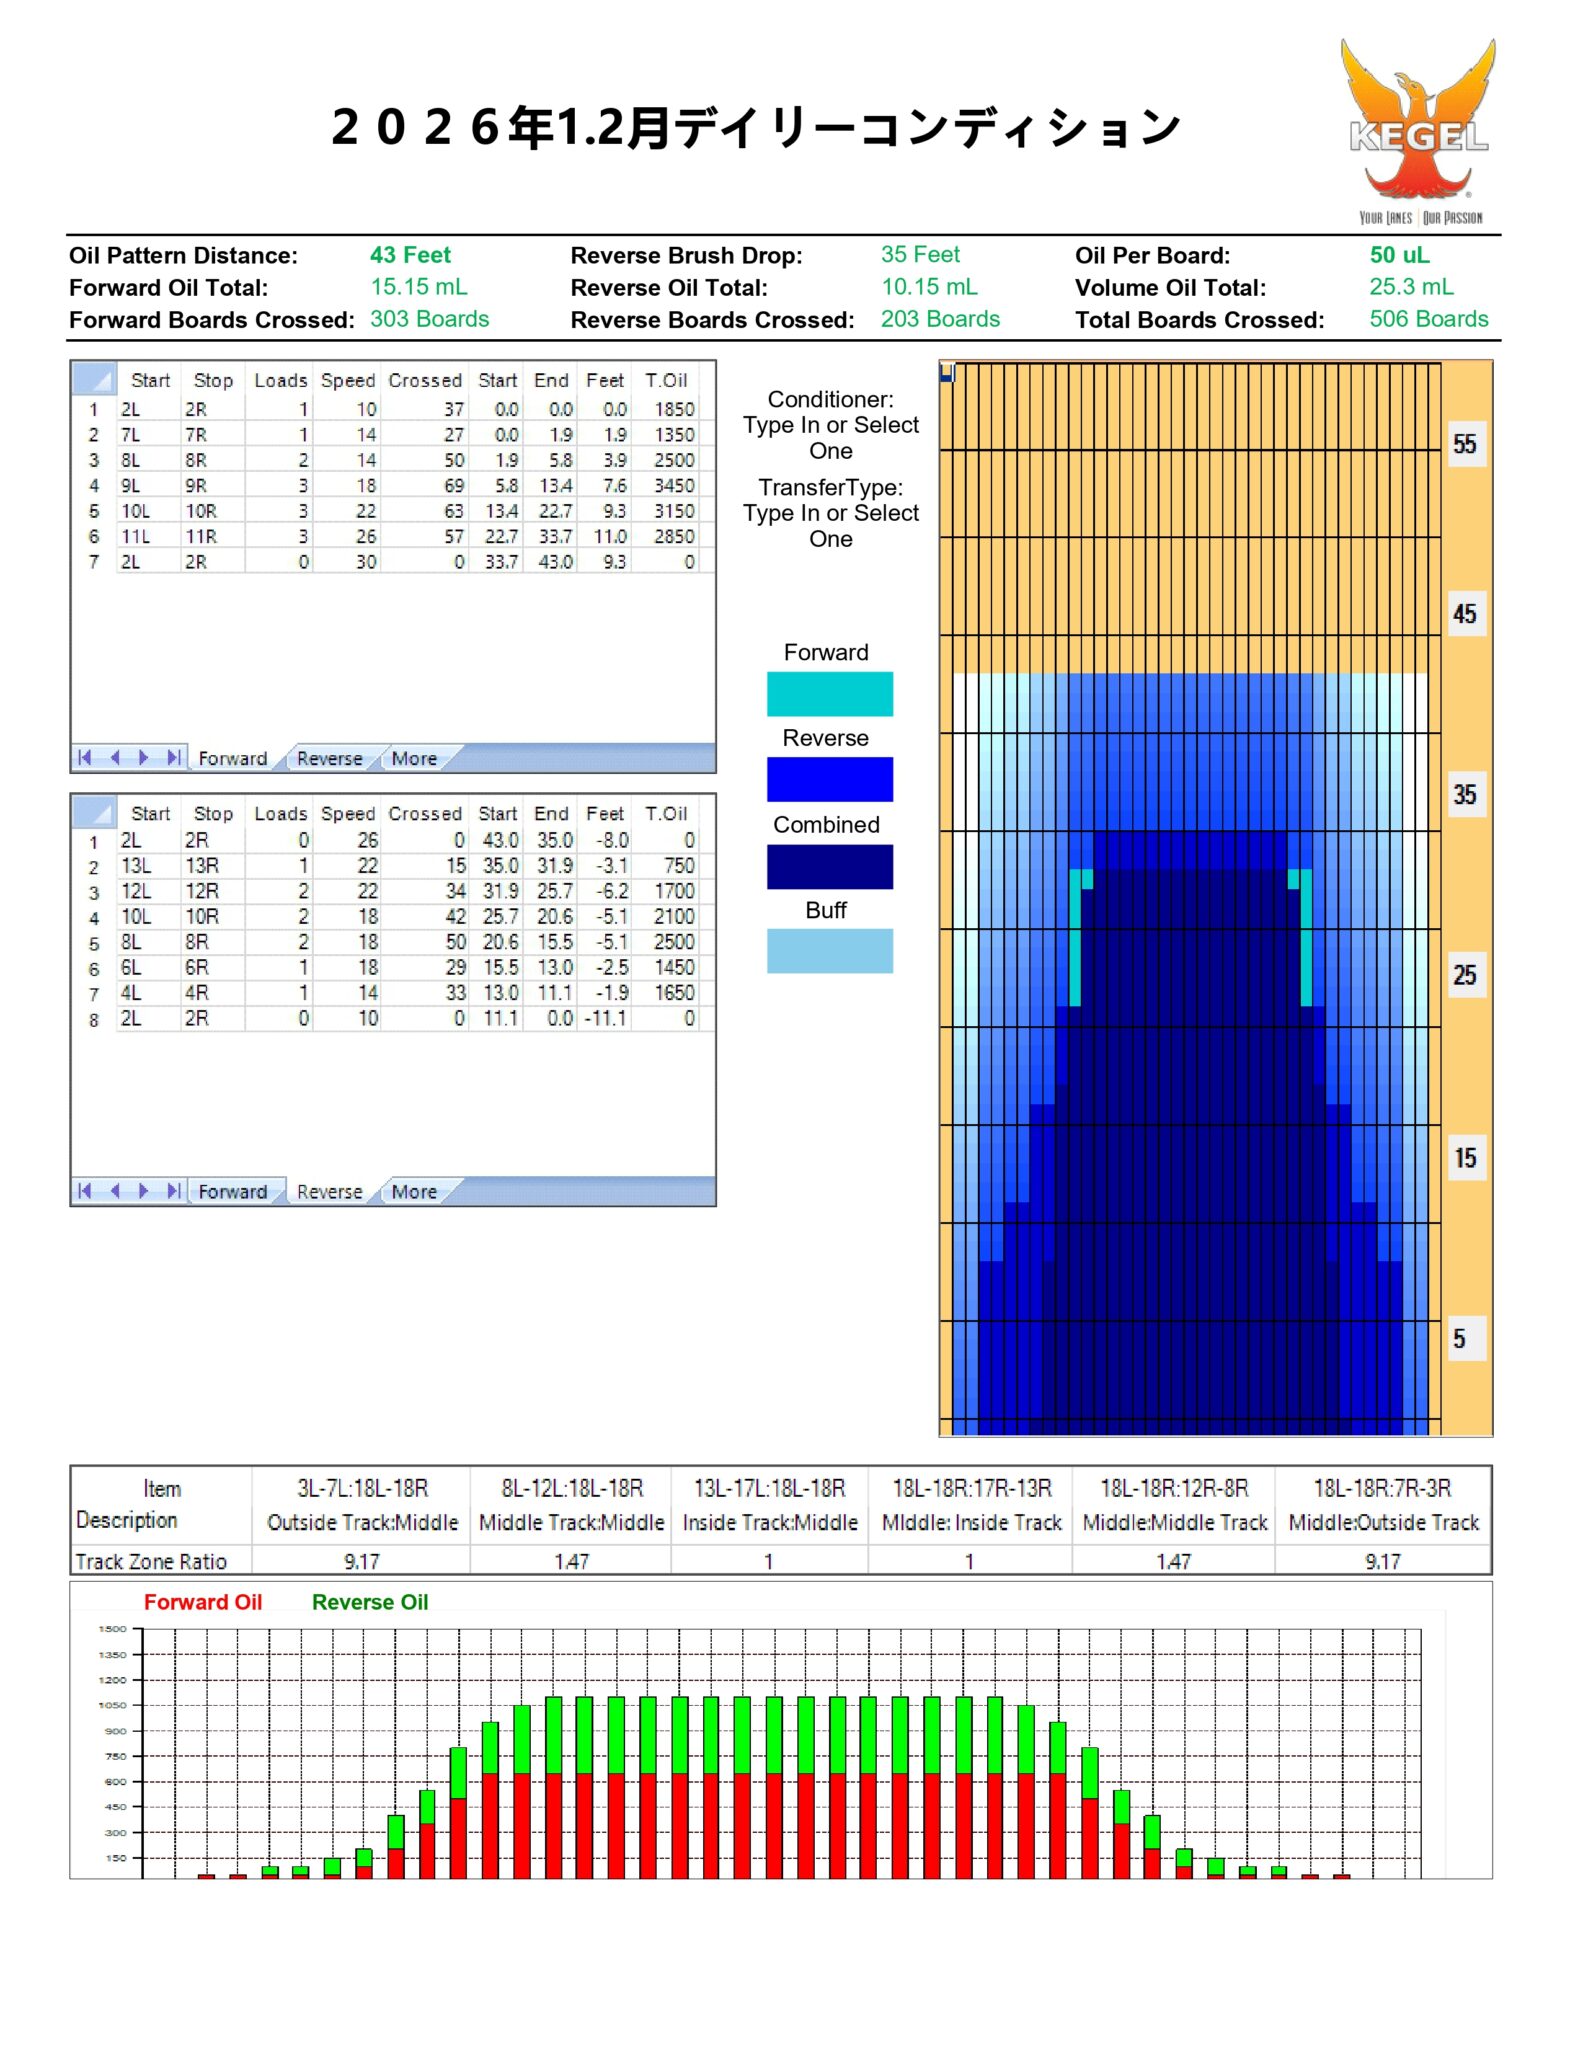1583x2048 pixels.
Task: Click next sheet arrow in forward-pass table
Action: (x=144, y=757)
